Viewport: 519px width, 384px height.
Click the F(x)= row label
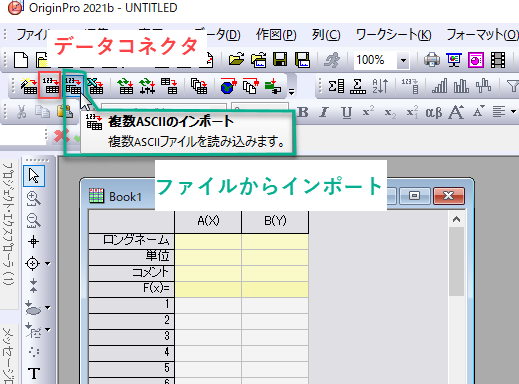pyautogui.click(x=131, y=289)
